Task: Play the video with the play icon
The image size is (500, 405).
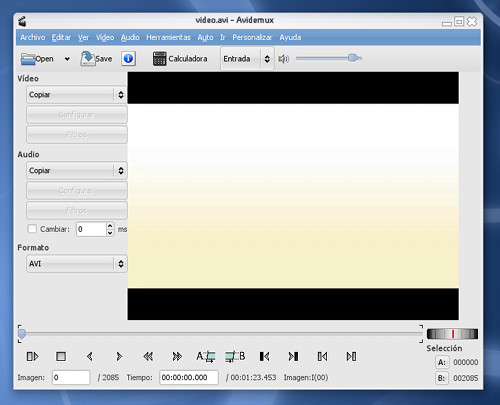Action: click(32, 357)
